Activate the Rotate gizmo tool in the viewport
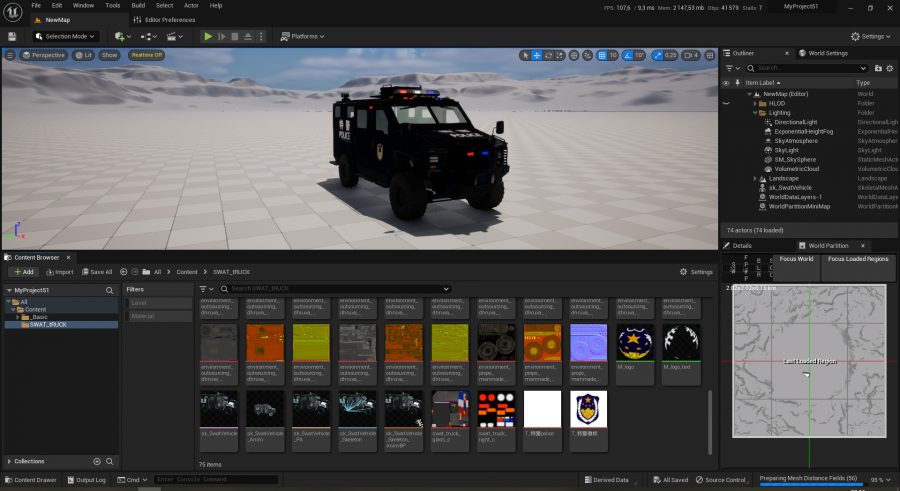The height and width of the screenshot is (491, 900). tap(549, 55)
